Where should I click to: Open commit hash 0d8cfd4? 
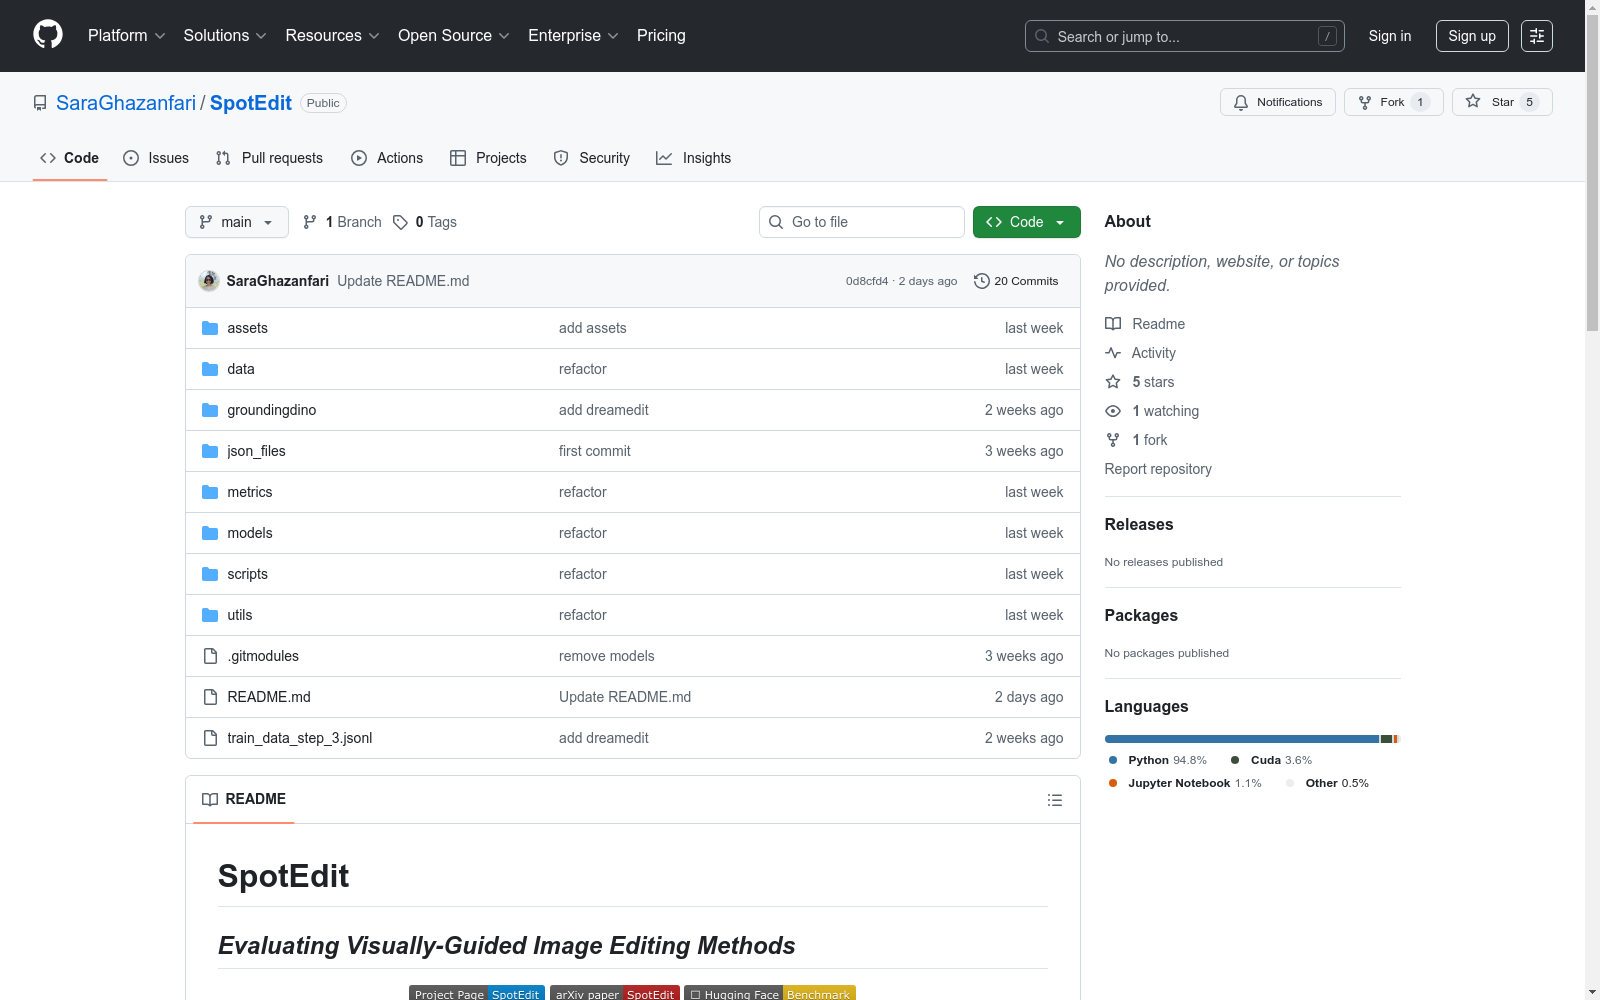tap(867, 281)
